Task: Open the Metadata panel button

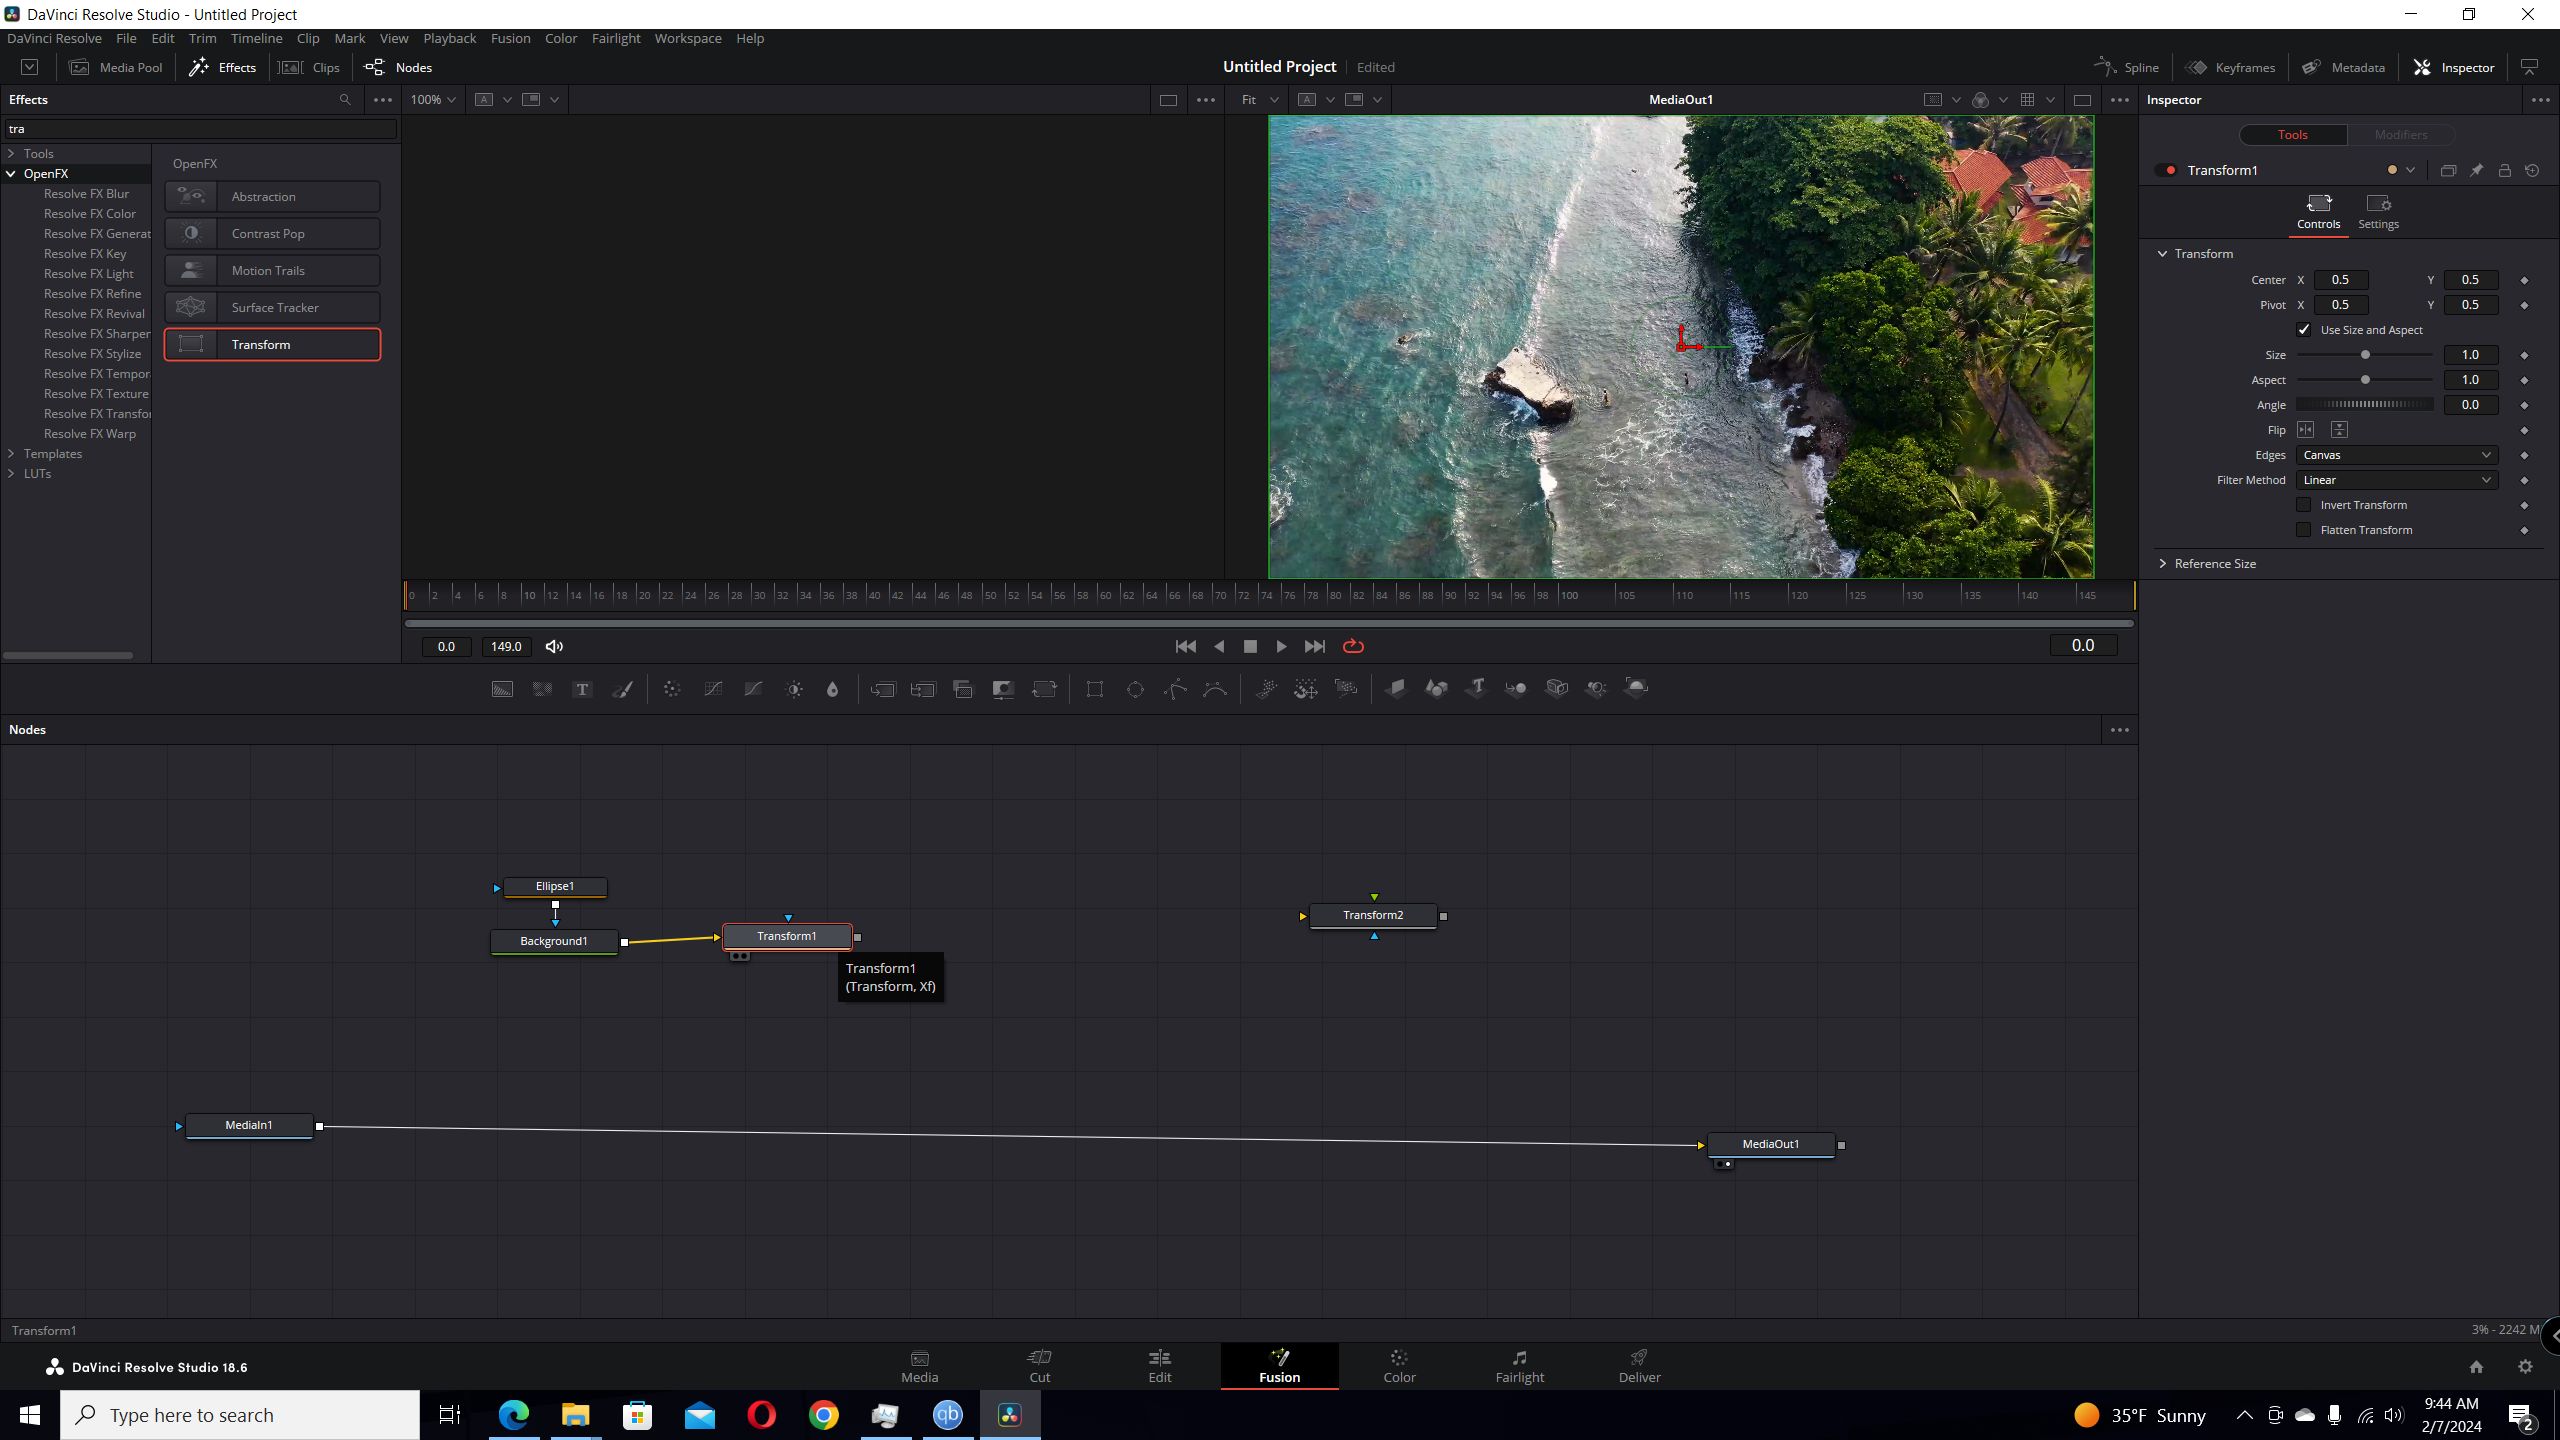Action: 2343,67
